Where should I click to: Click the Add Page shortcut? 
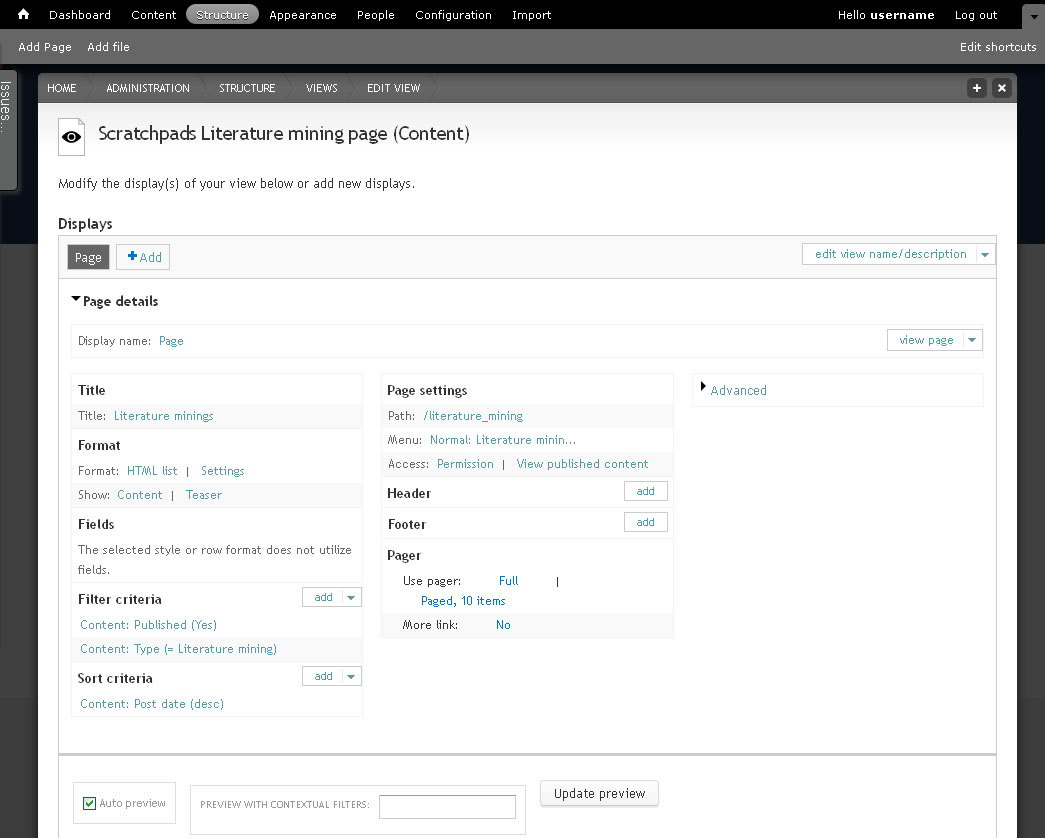[45, 47]
